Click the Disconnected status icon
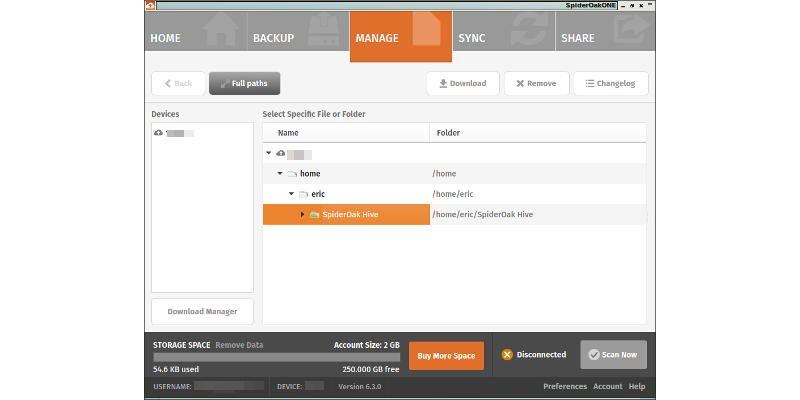Viewport: 800px width, 400px height. click(x=507, y=355)
